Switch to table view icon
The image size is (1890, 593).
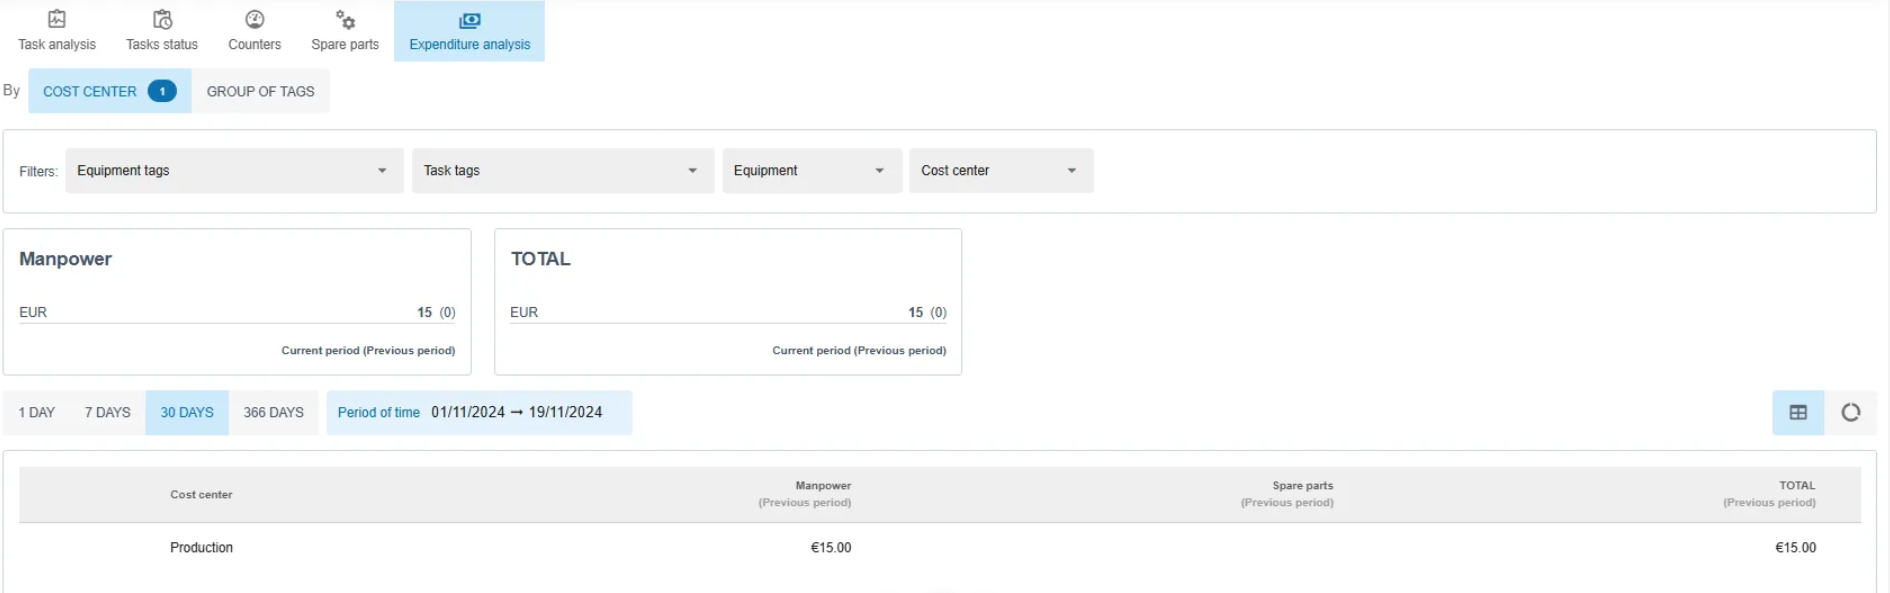click(x=1798, y=412)
